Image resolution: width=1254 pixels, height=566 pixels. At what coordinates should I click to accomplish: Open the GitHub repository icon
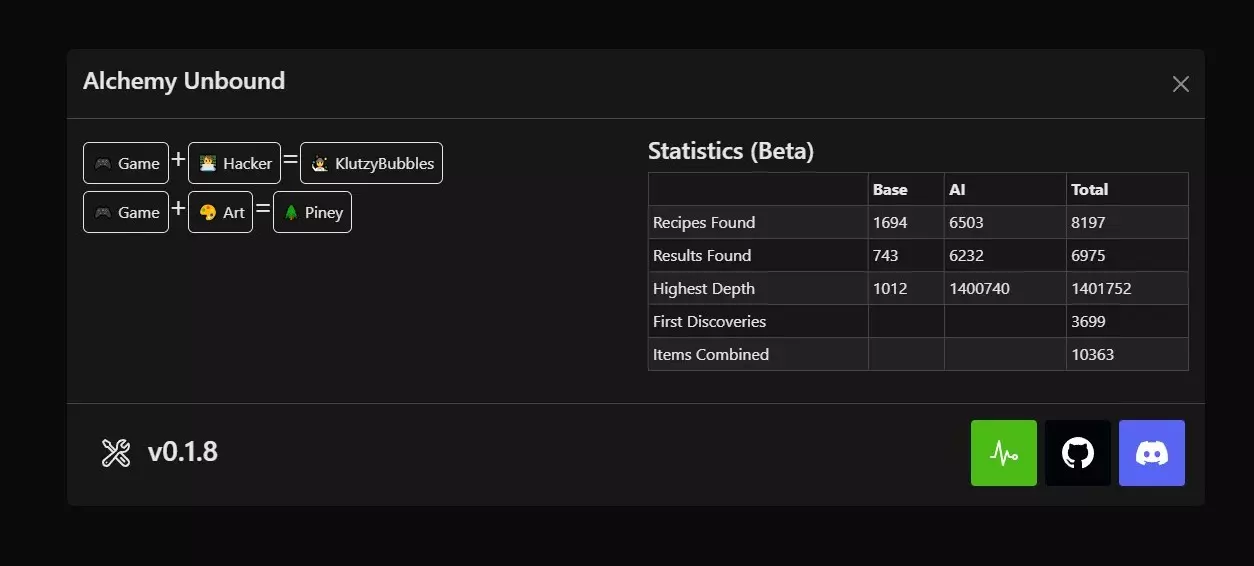[x=1078, y=453]
